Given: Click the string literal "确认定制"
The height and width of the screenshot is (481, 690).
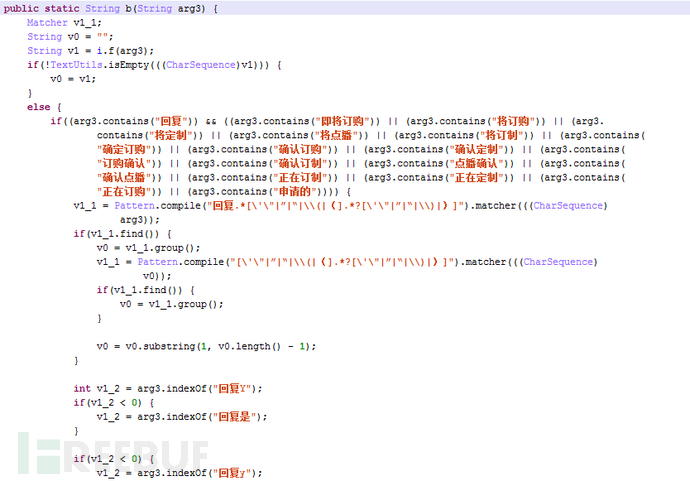Looking at the screenshot, I should pyautogui.click(x=476, y=149).
